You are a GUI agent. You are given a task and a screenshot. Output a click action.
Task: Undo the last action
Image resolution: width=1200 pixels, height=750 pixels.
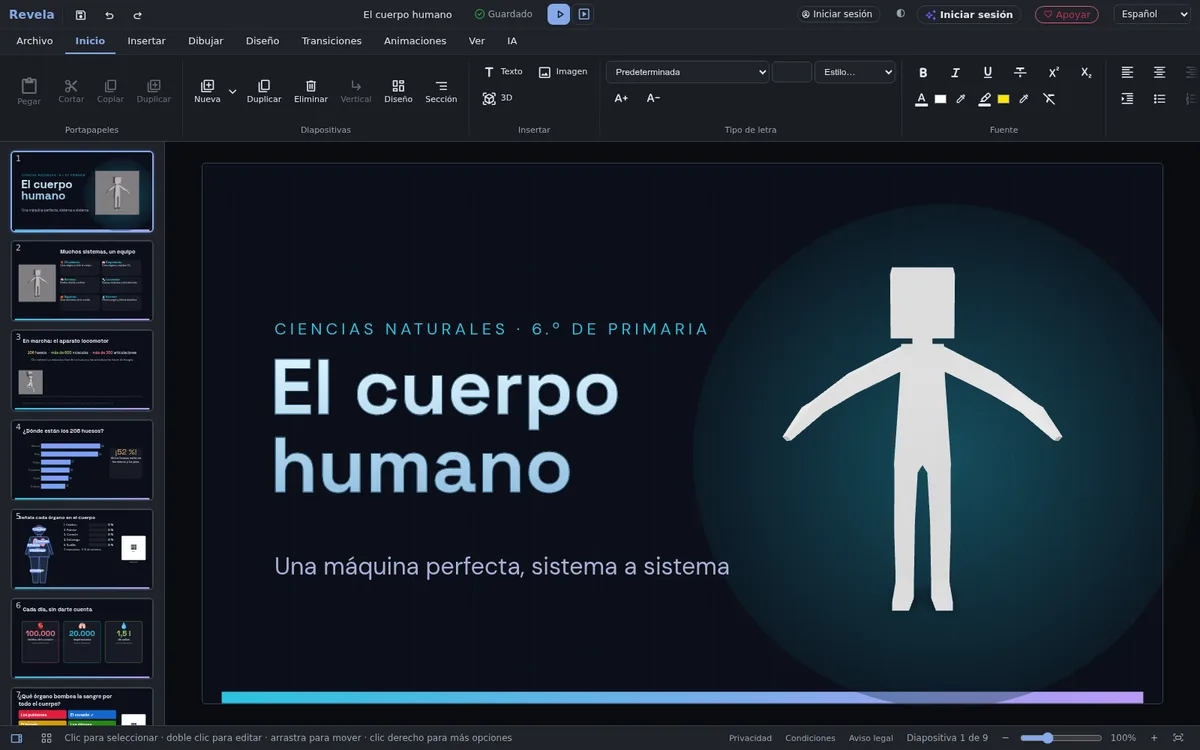pyautogui.click(x=109, y=15)
